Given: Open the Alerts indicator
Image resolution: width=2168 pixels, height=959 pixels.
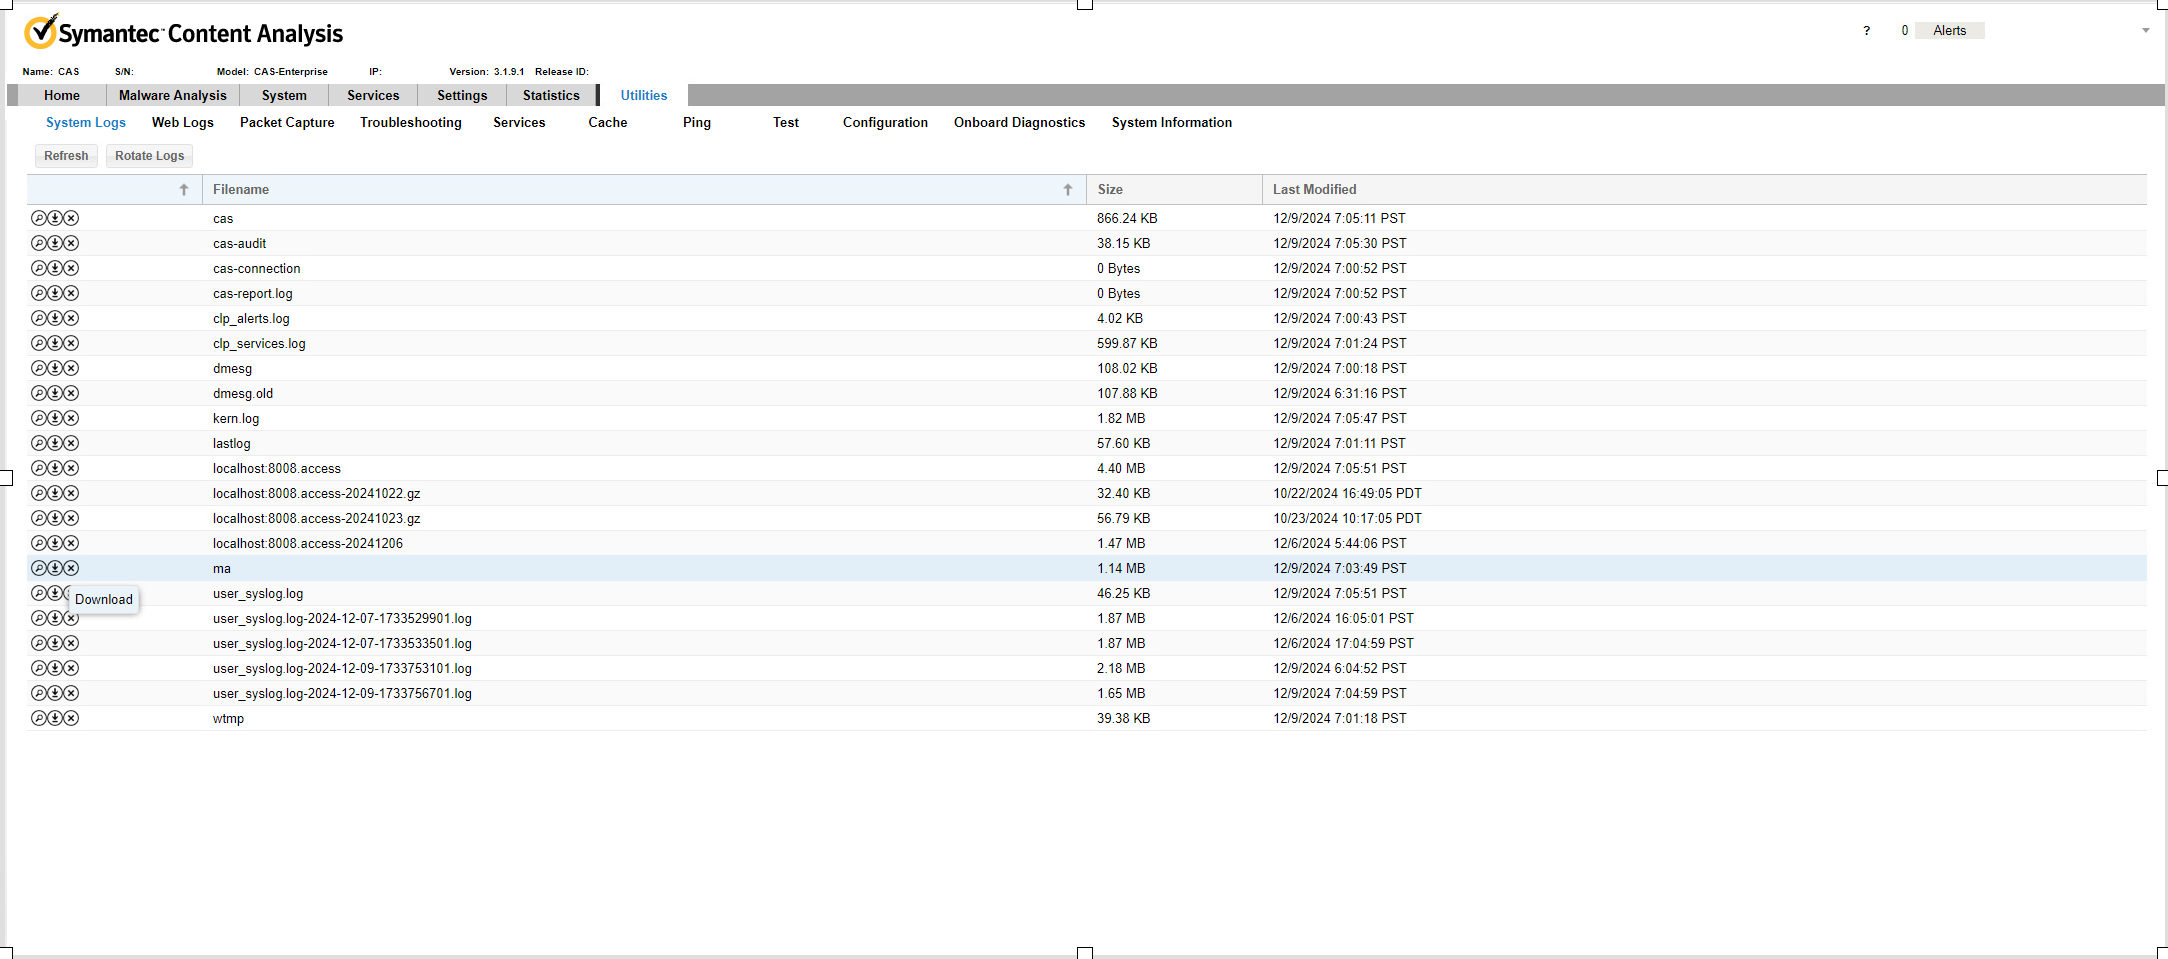Looking at the screenshot, I should (x=1948, y=31).
